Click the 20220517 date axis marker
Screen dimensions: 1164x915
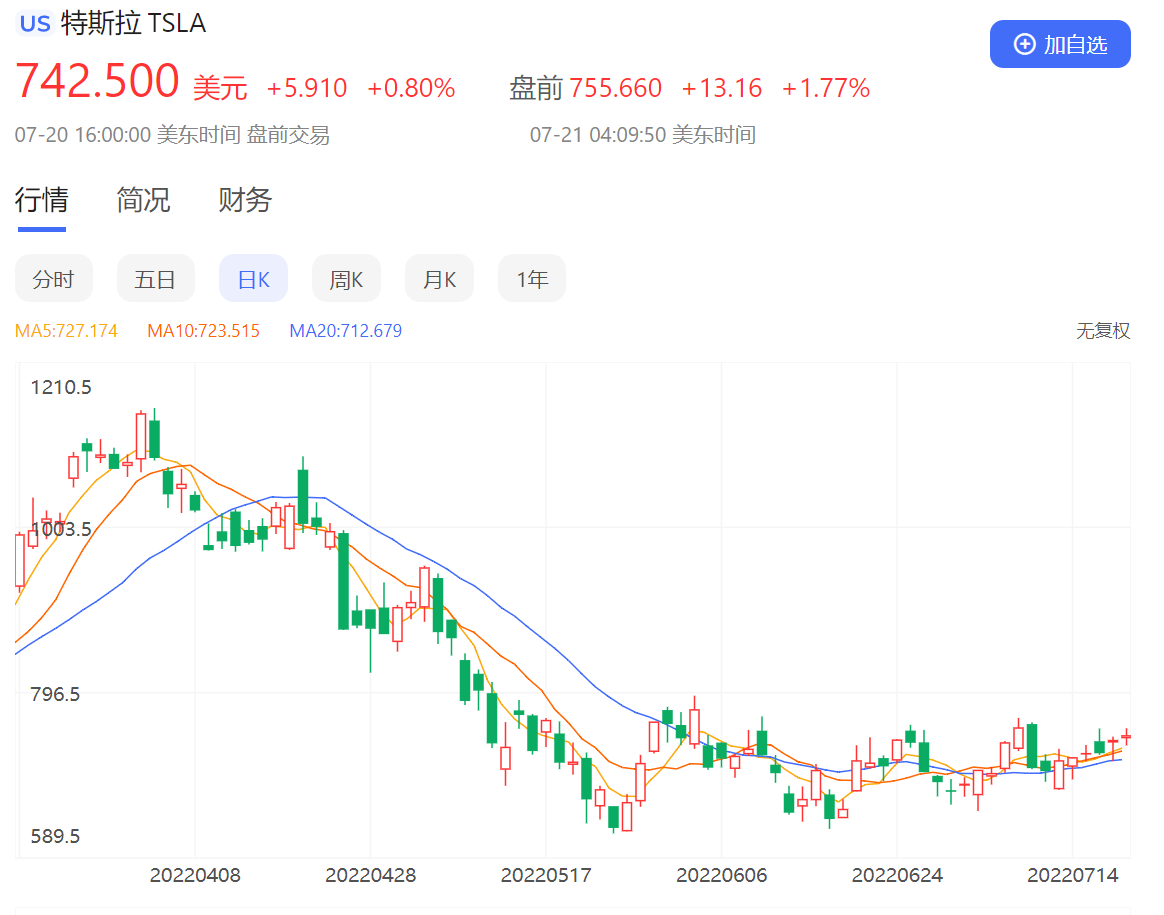coord(546,875)
